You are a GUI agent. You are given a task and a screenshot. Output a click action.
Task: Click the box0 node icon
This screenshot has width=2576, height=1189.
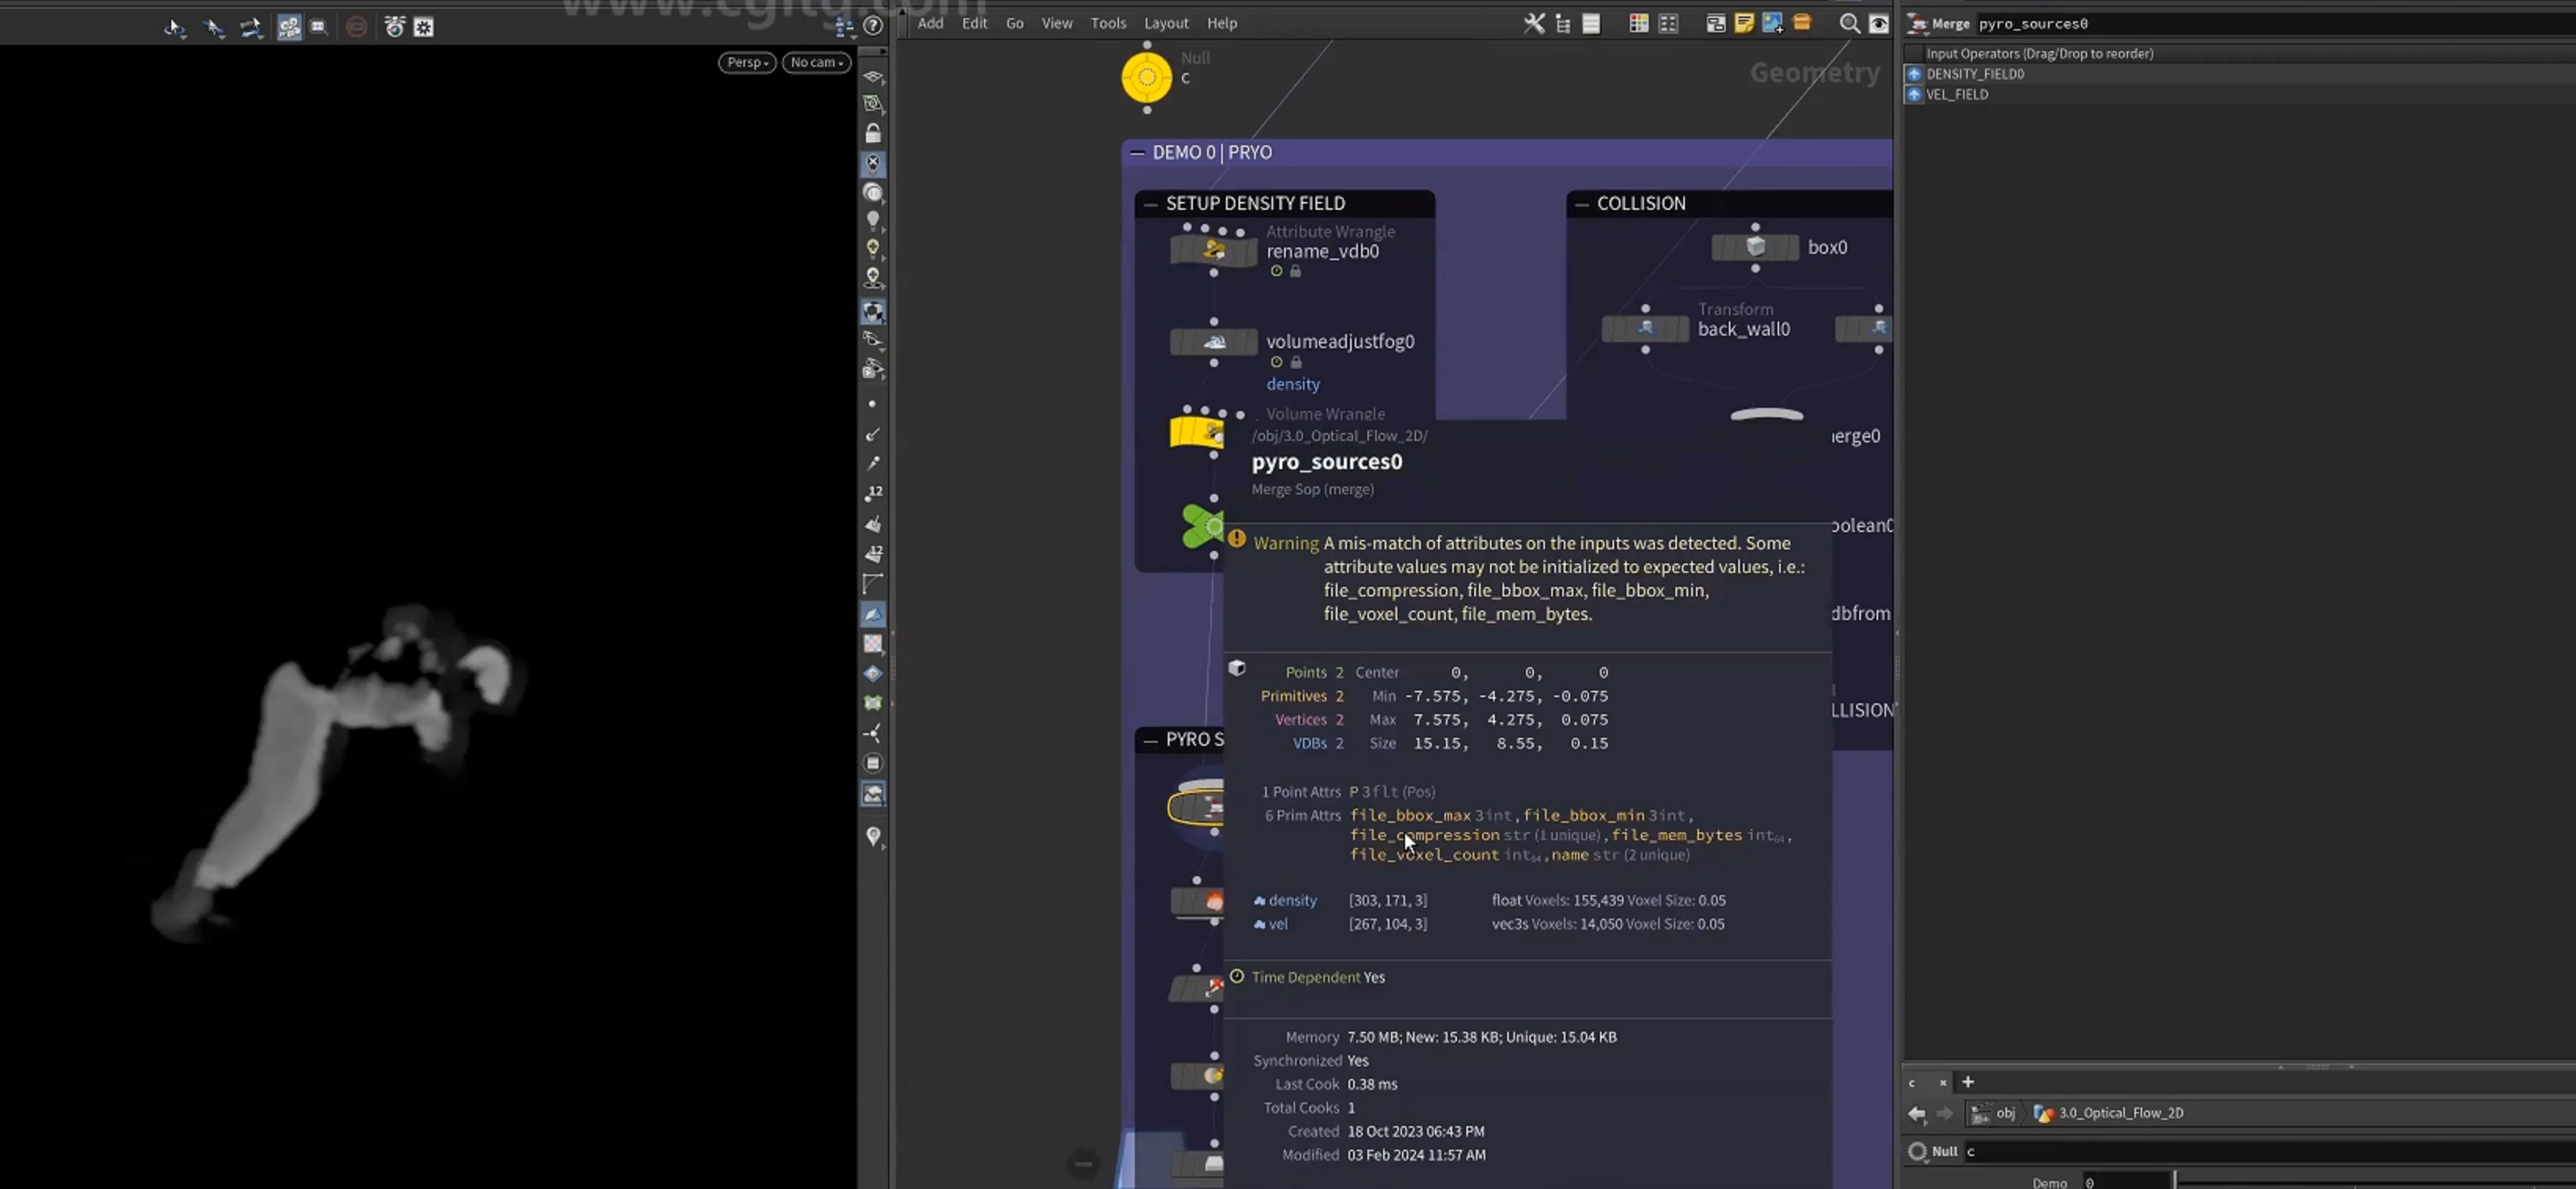coord(1755,247)
